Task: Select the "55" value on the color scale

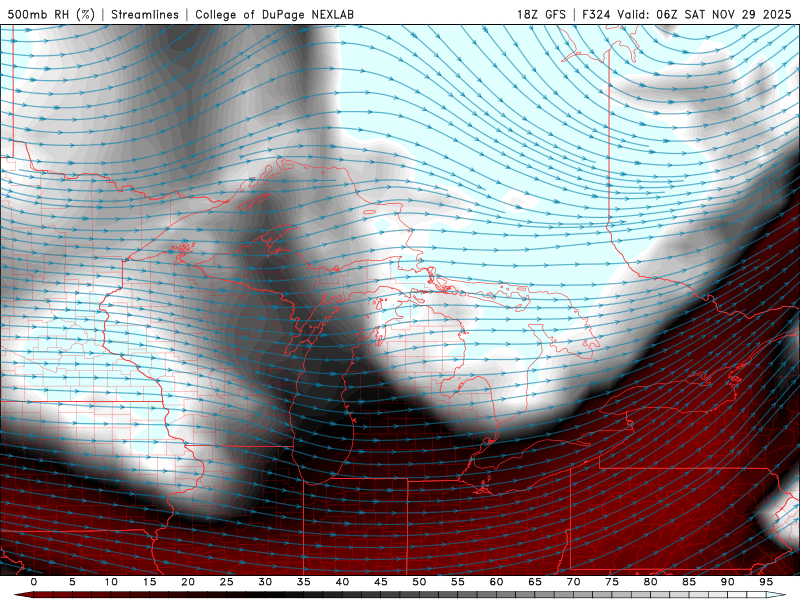Action: [458, 582]
